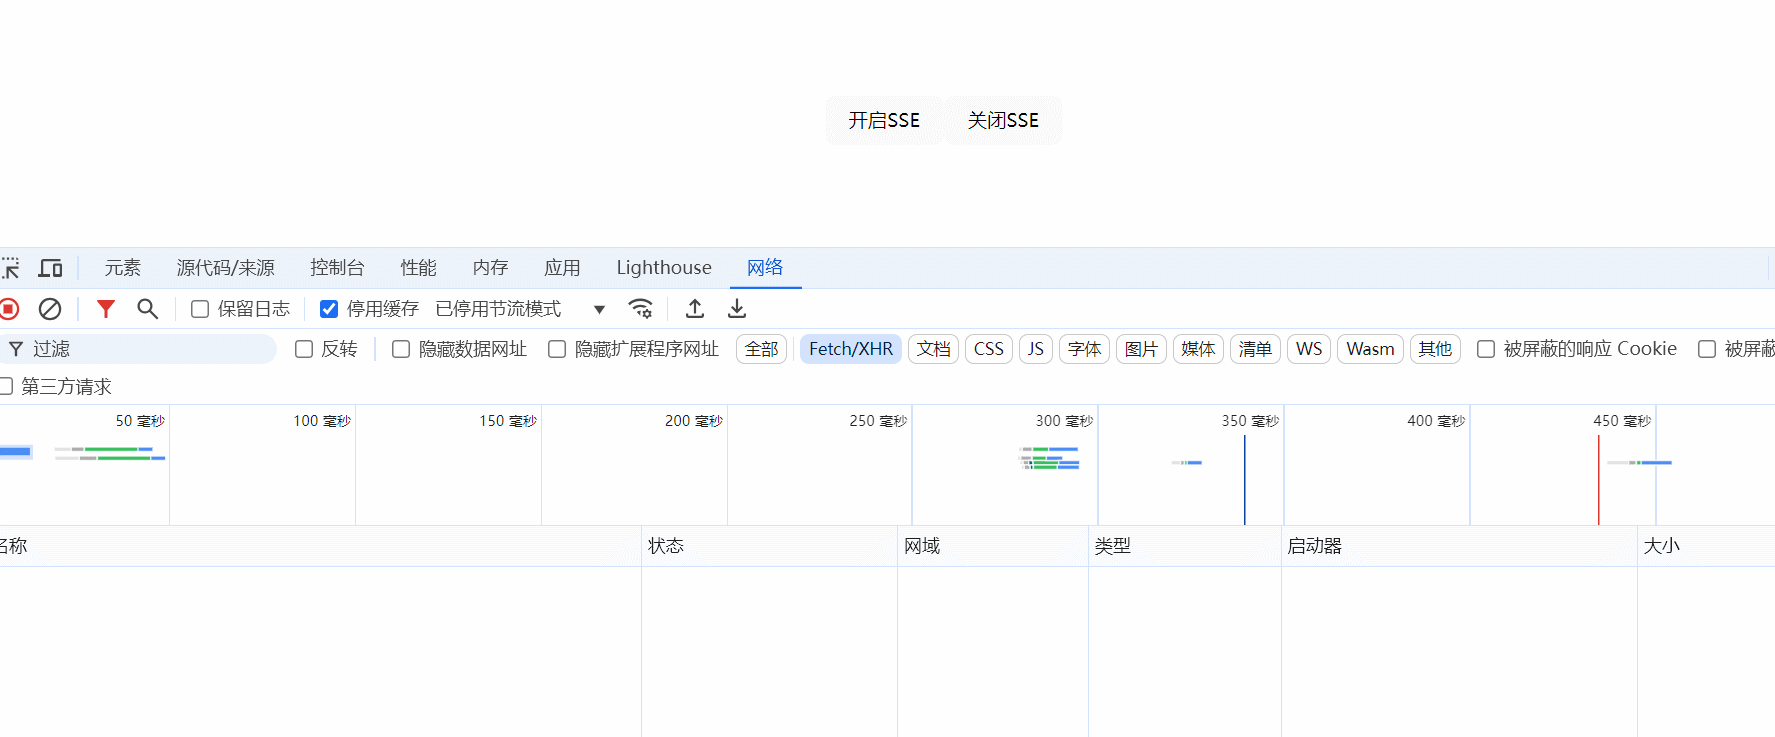Check 被屏蔽的响应 Cookie option

tap(1486, 349)
